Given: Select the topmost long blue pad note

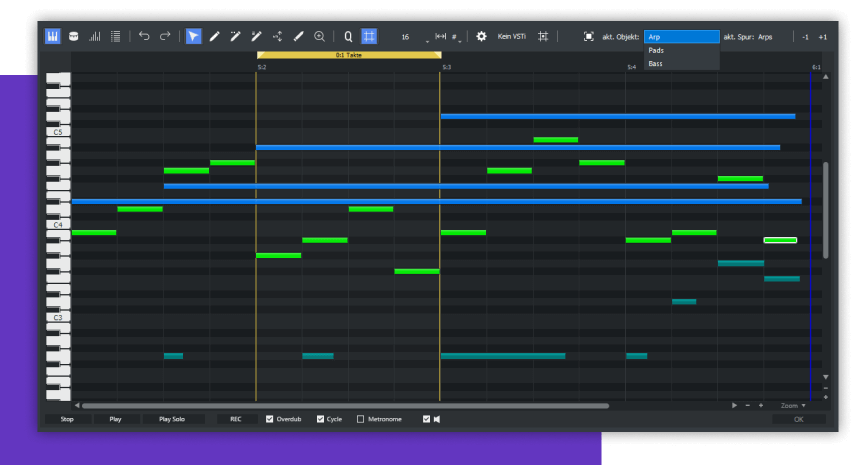Looking at the screenshot, I should pos(618,116).
